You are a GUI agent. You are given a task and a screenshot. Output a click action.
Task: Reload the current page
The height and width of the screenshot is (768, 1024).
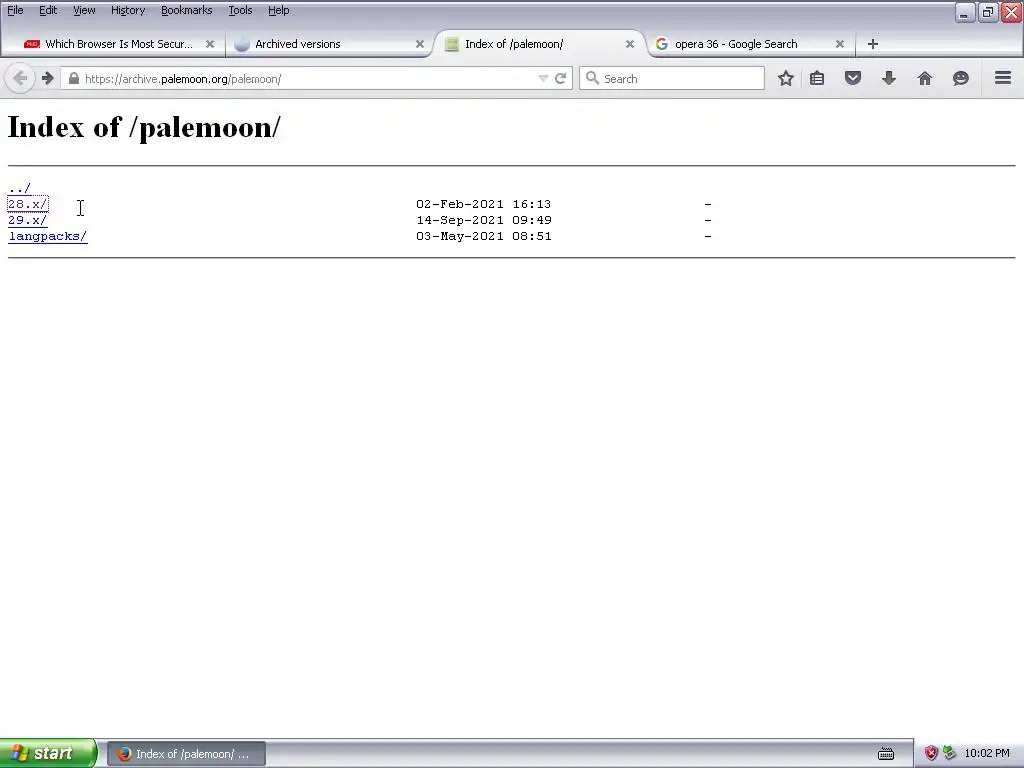[x=560, y=78]
